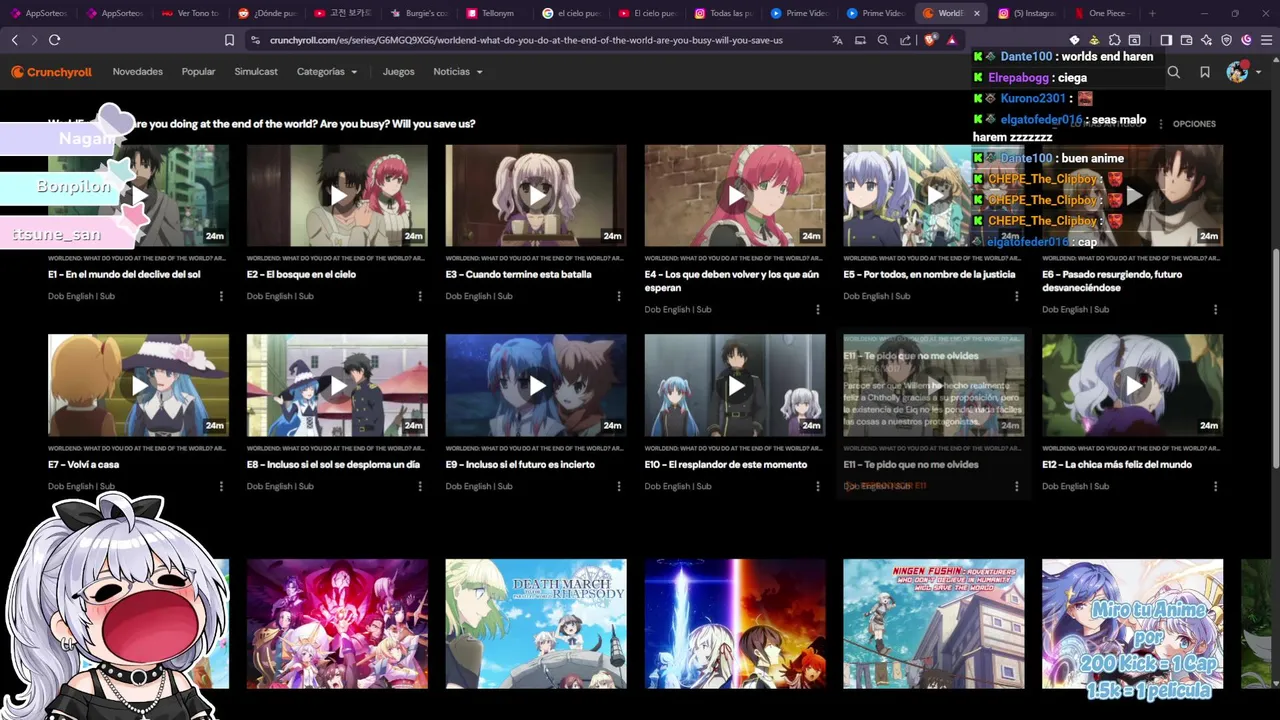This screenshot has width=1280, height=720.
Task: Expand the Noticias dropdown
Action: [x=458, y=72]
